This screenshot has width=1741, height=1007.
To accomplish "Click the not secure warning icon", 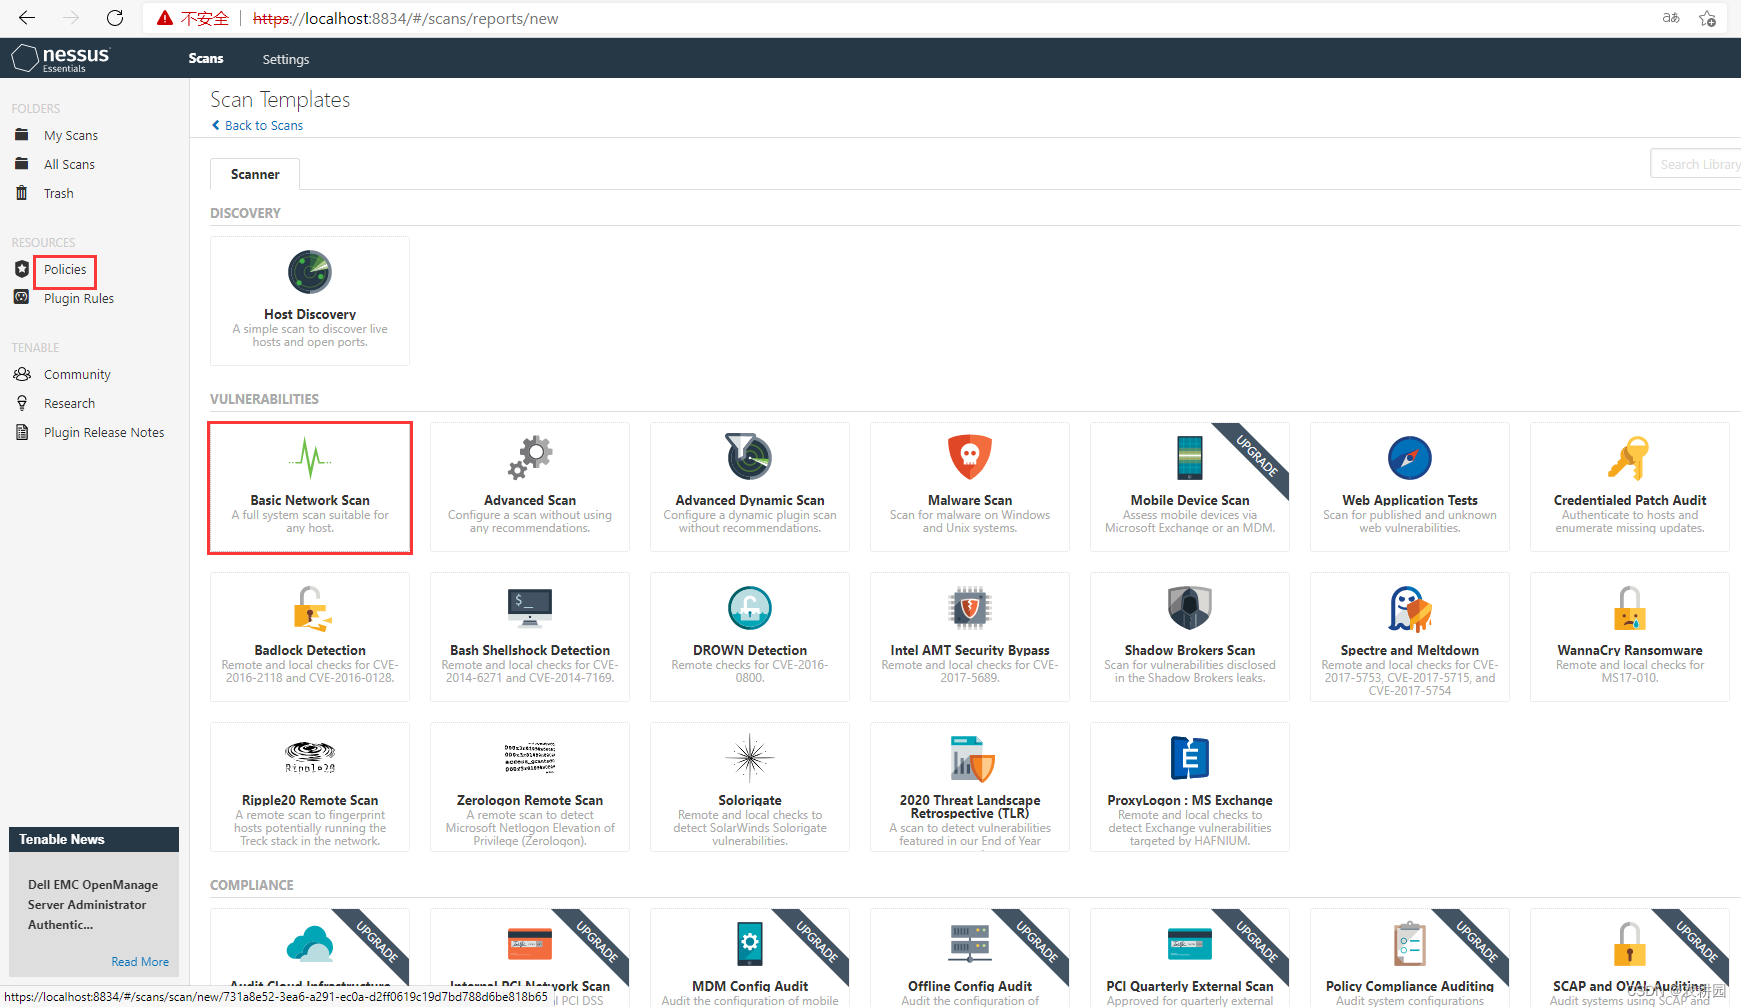I will tap(165, 18).
